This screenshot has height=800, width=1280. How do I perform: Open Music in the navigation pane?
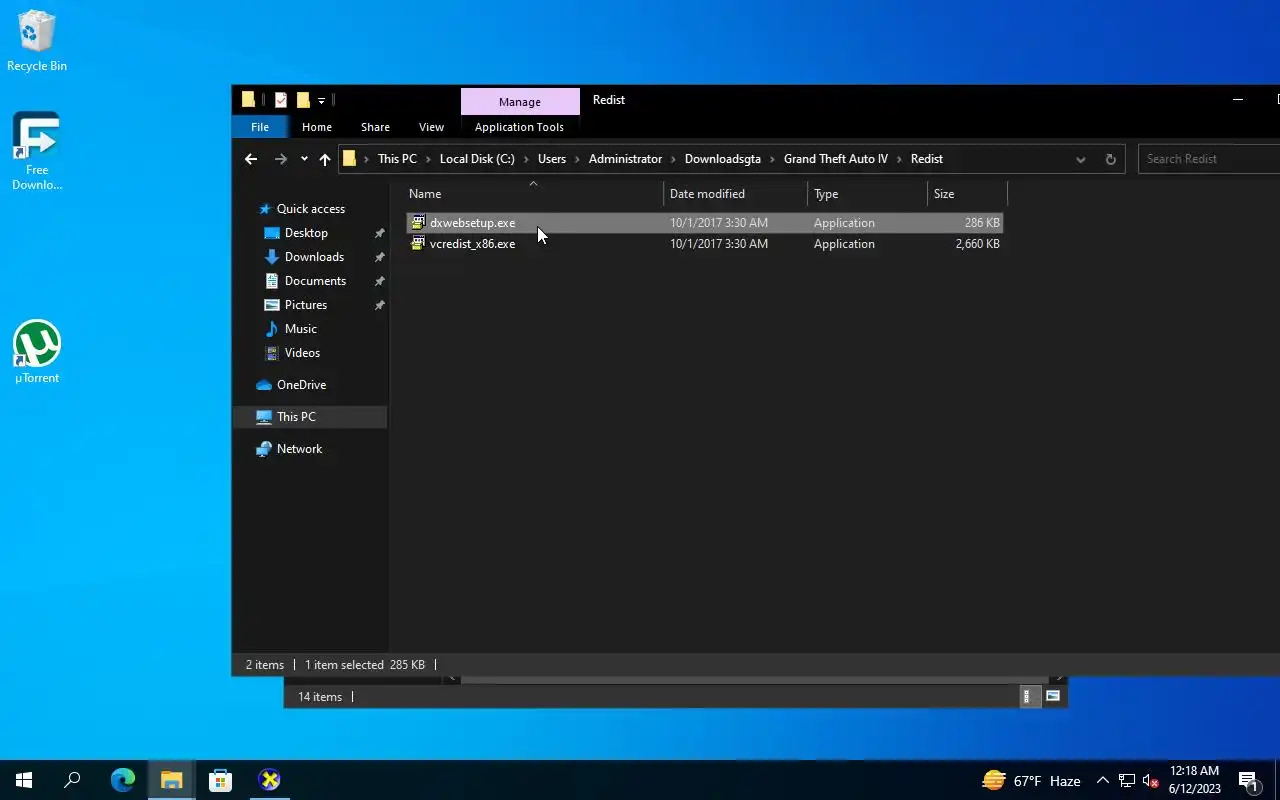pos(300,329)
